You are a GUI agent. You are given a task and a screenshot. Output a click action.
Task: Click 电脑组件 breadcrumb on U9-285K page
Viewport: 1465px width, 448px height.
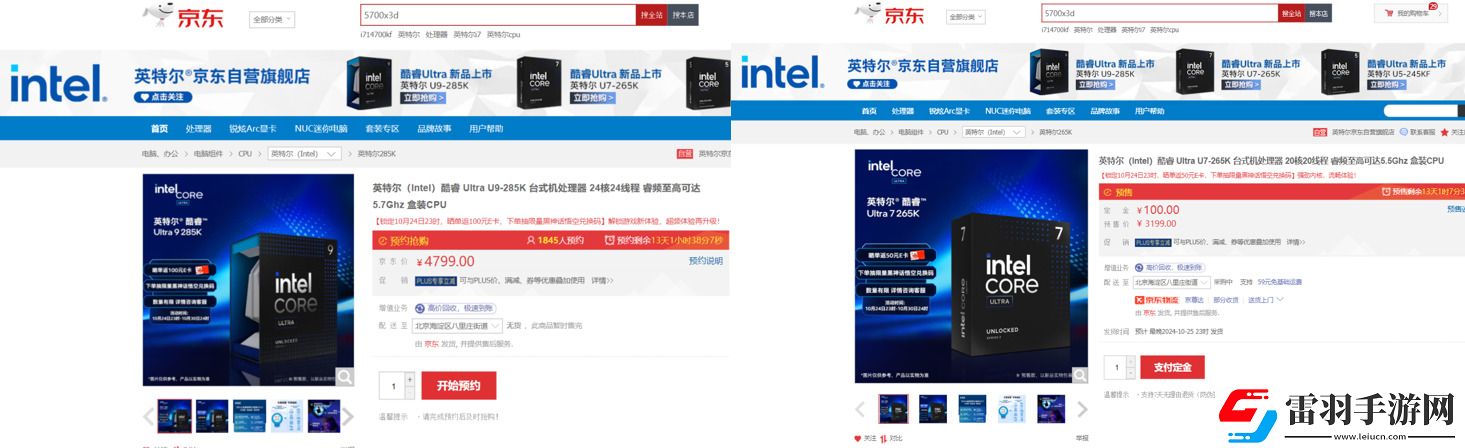(x=208, y=154)
